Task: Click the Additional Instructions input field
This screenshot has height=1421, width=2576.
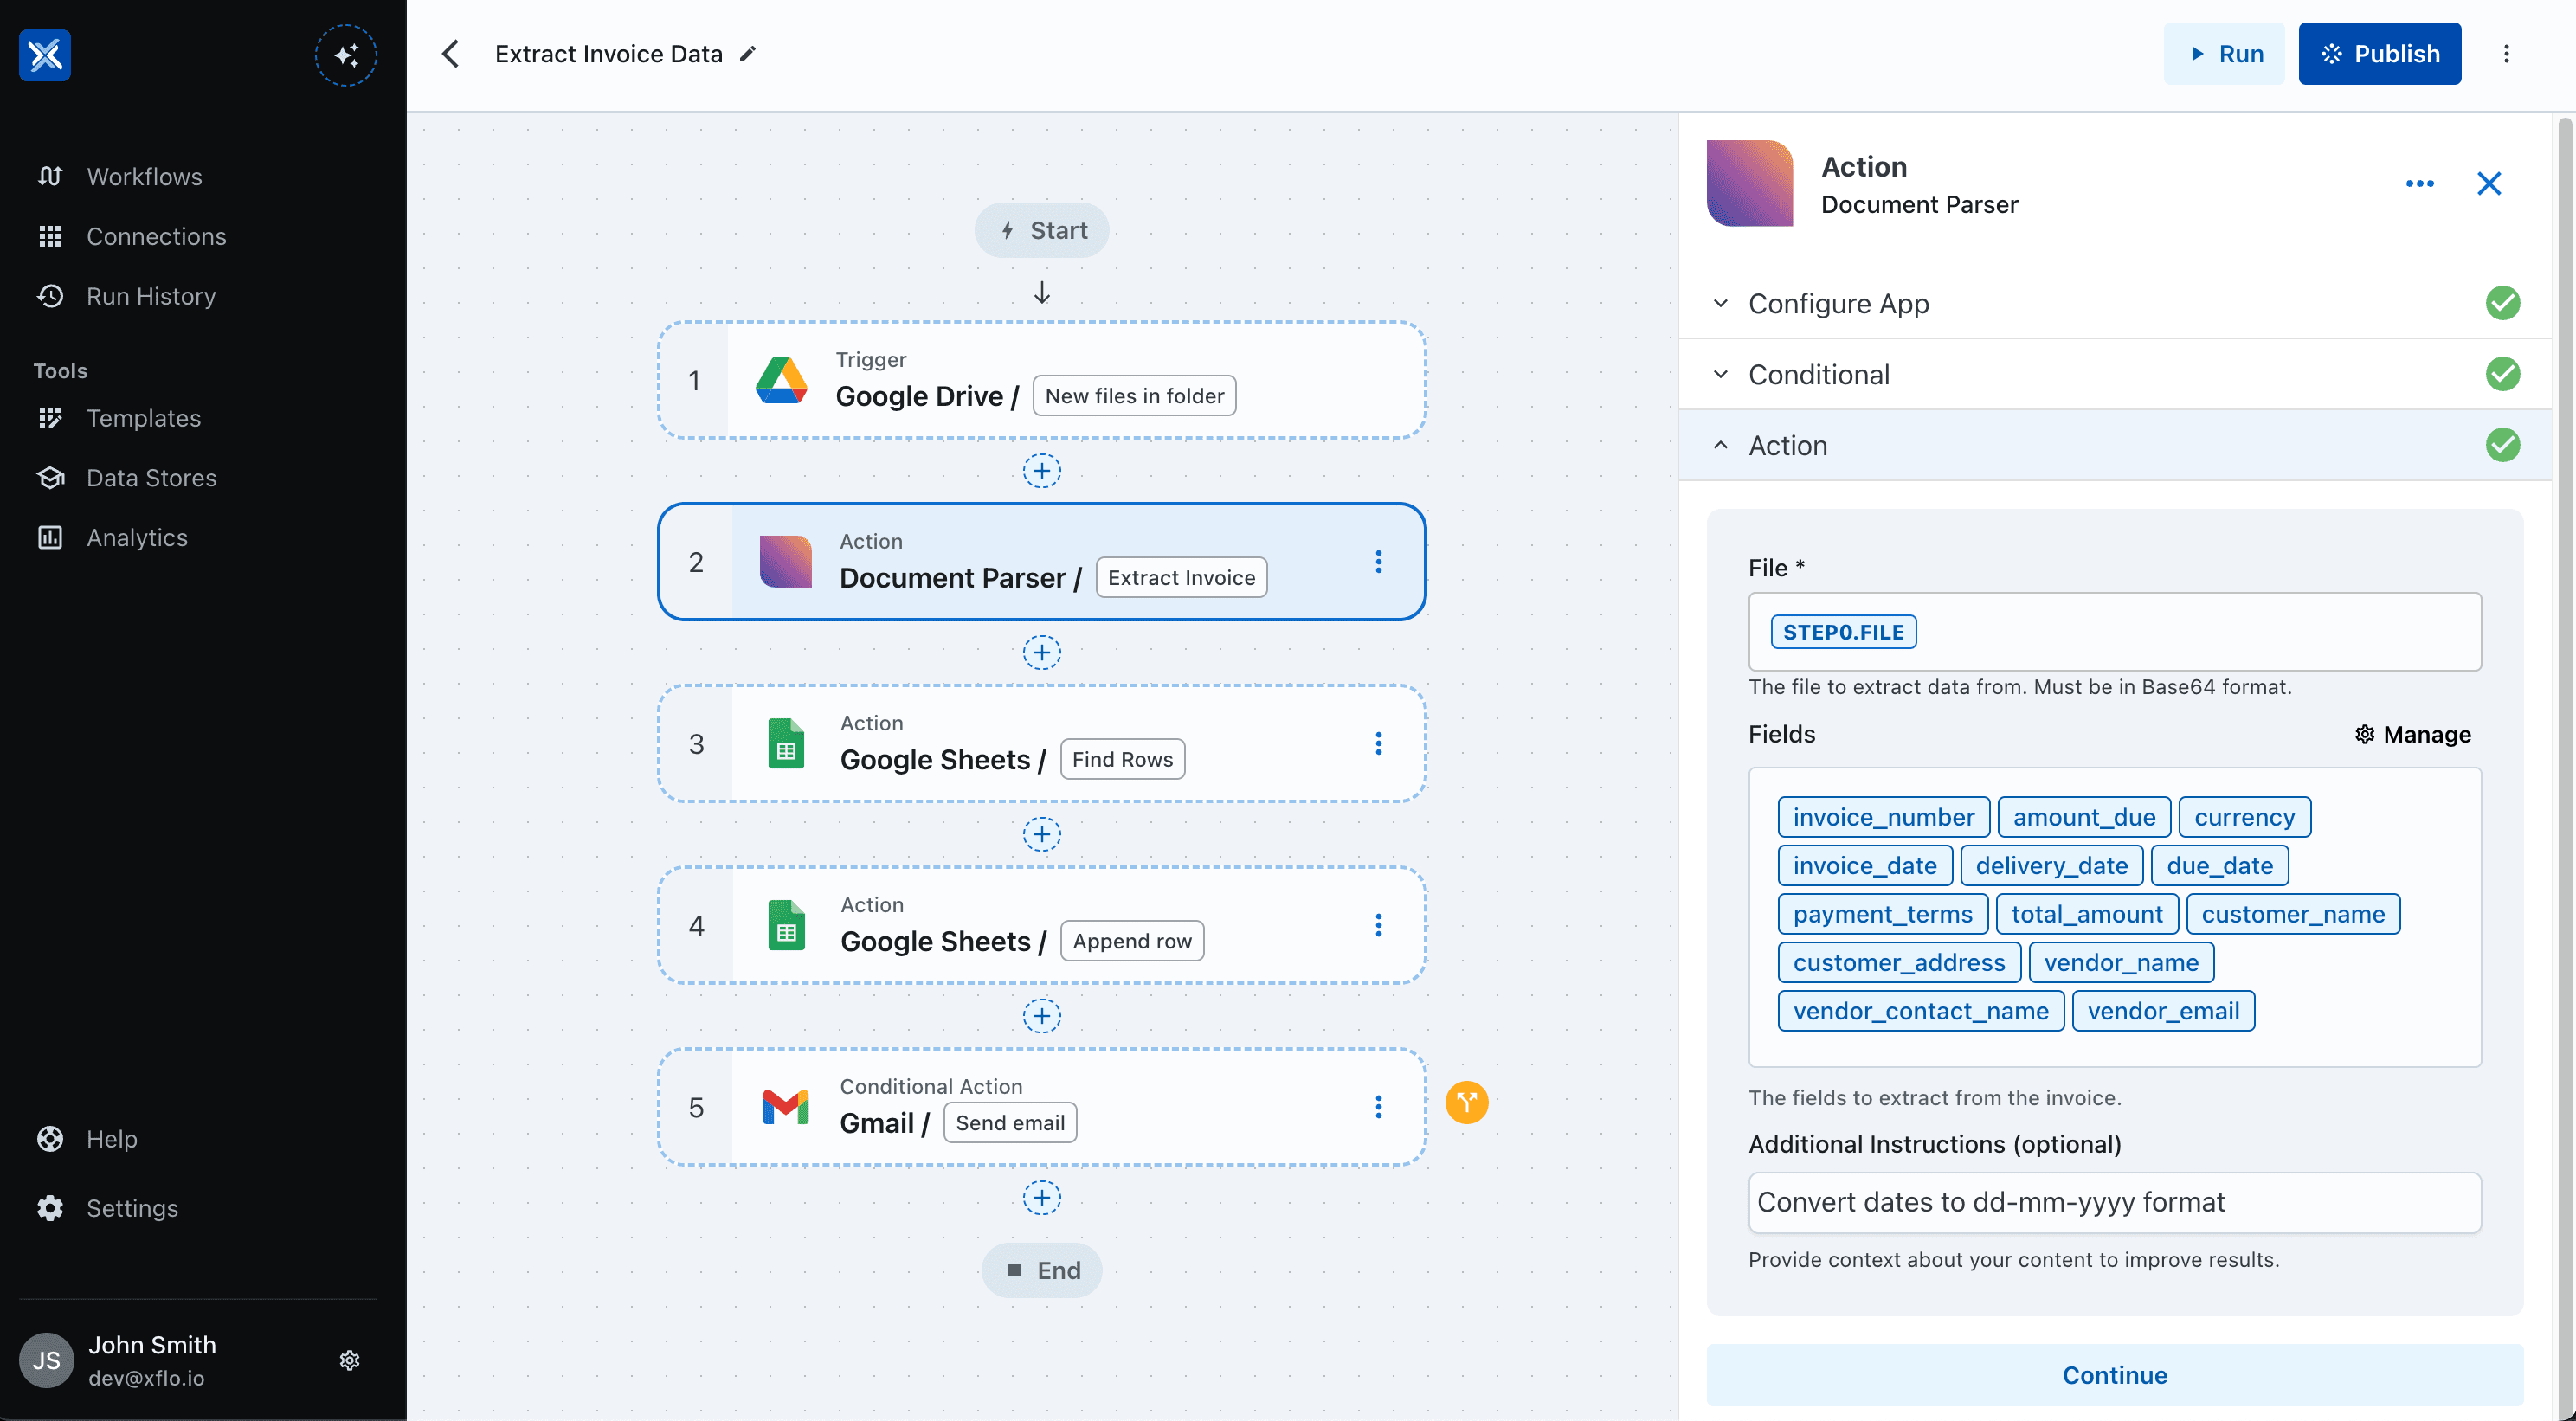Action: (x=2114, y=1202)
